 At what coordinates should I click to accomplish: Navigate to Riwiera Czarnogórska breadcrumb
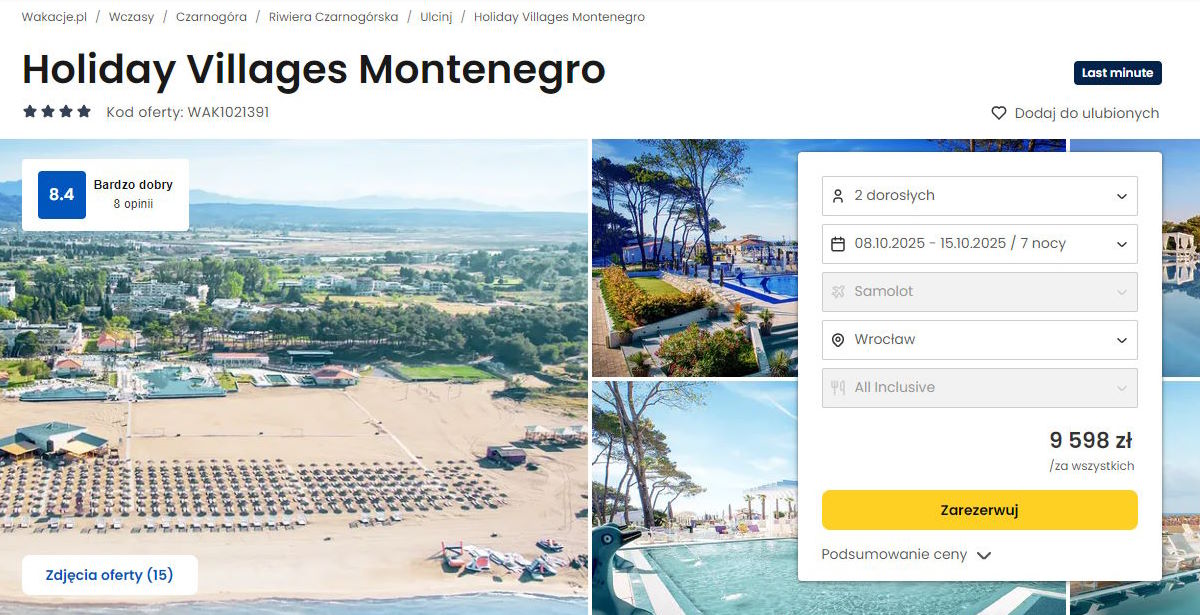[333, 17]
